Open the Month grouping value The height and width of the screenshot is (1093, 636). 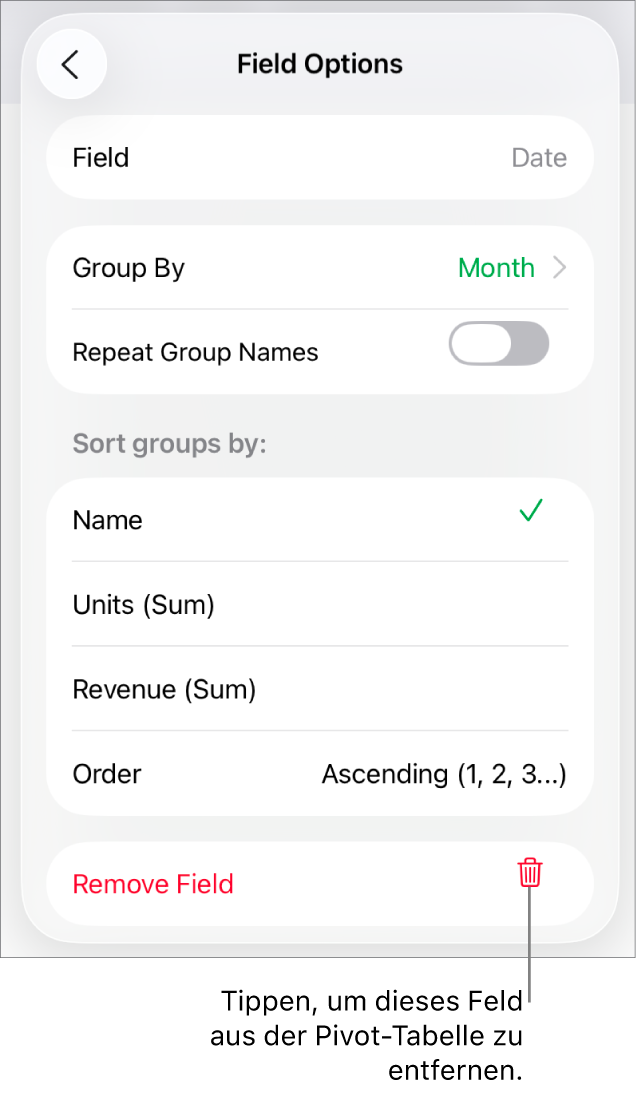496,268
